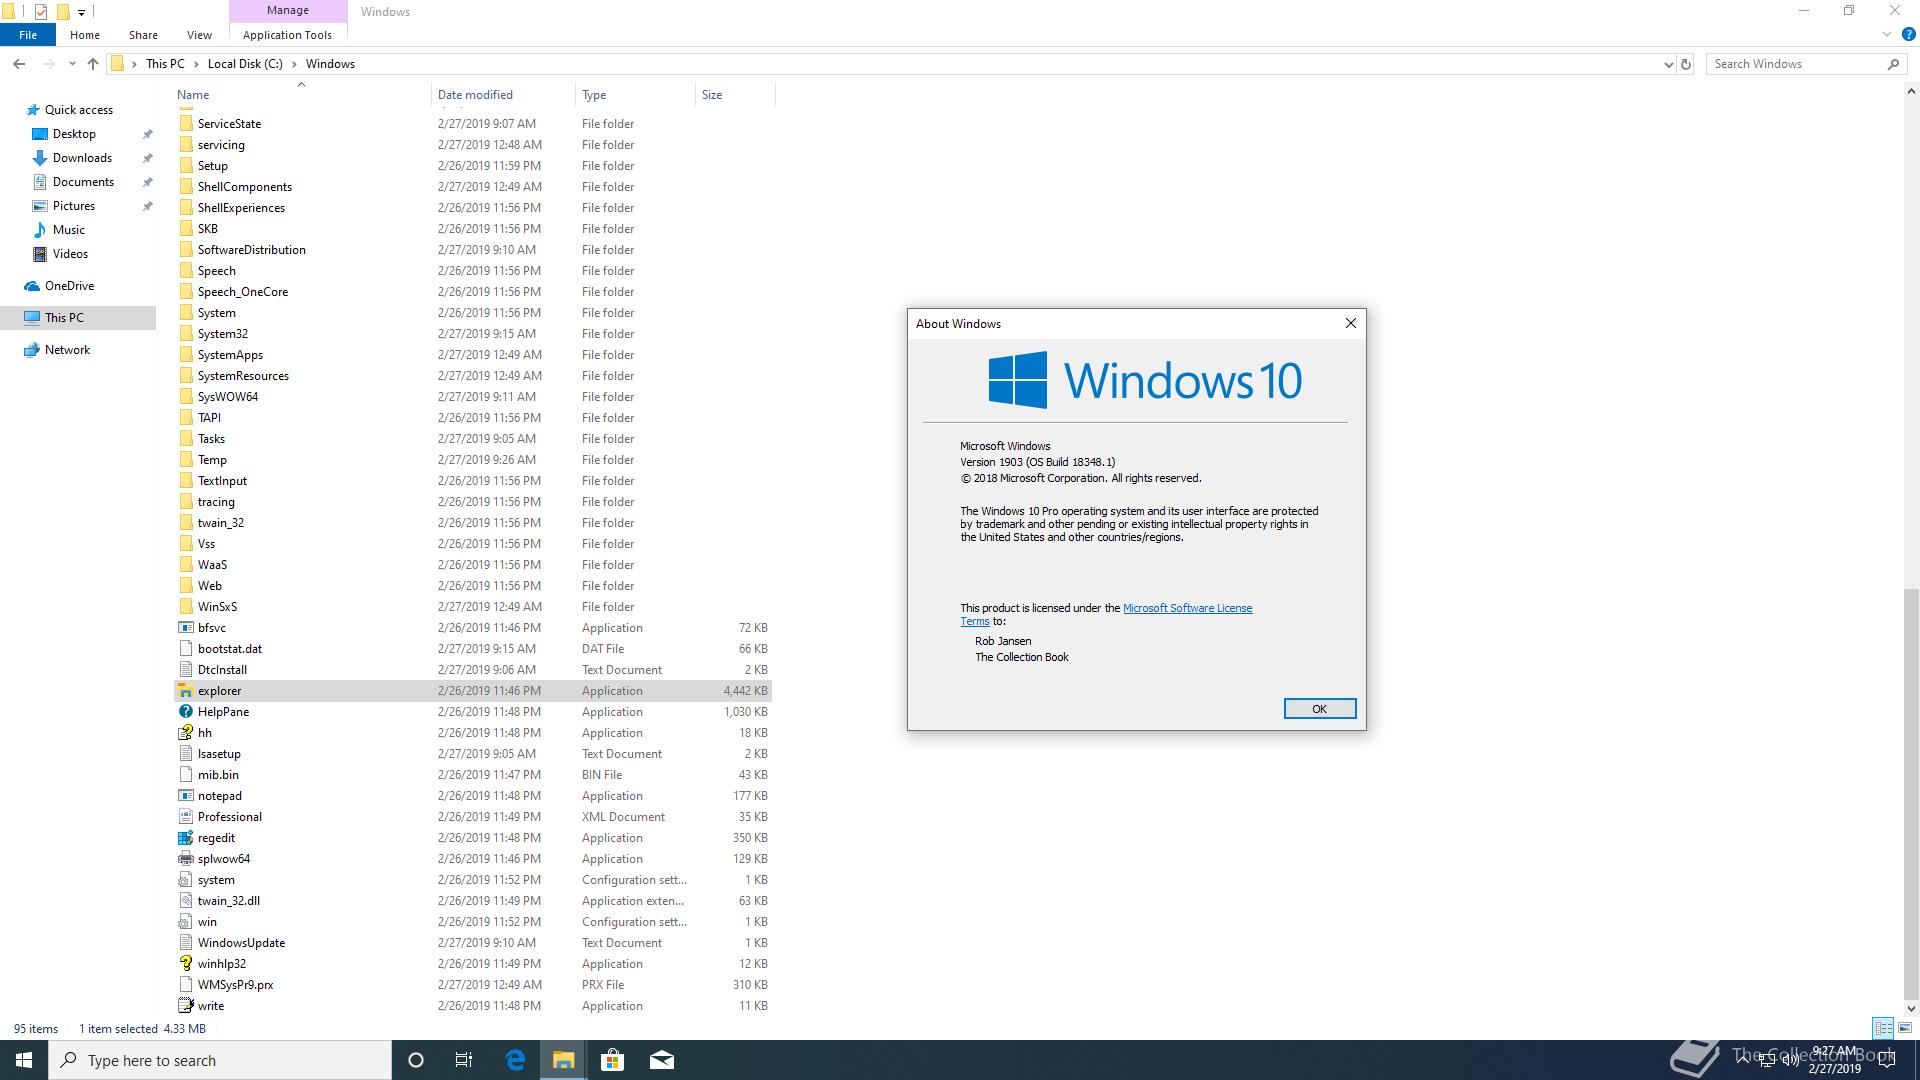The width and height of the screenshot is (1920, 1080).
Task: Open Cortana circle on taskbar
Action: click(x=416, y=1060)
